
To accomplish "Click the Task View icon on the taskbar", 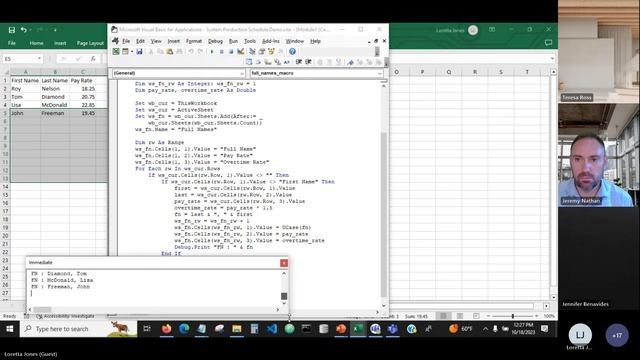I will click(x=147, y=329).
